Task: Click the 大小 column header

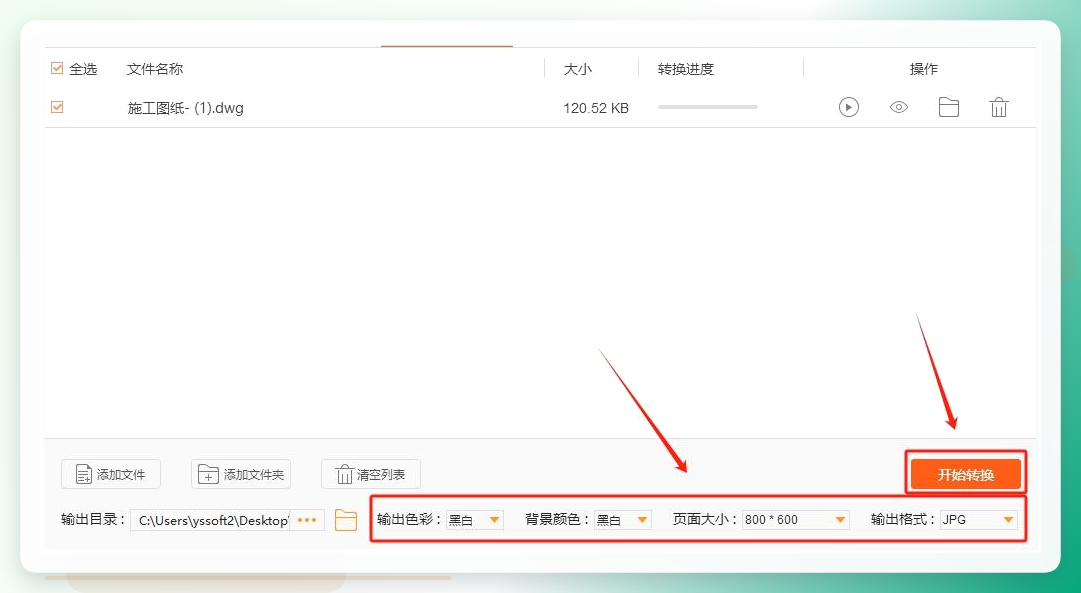Action: (x=578, y=69)
